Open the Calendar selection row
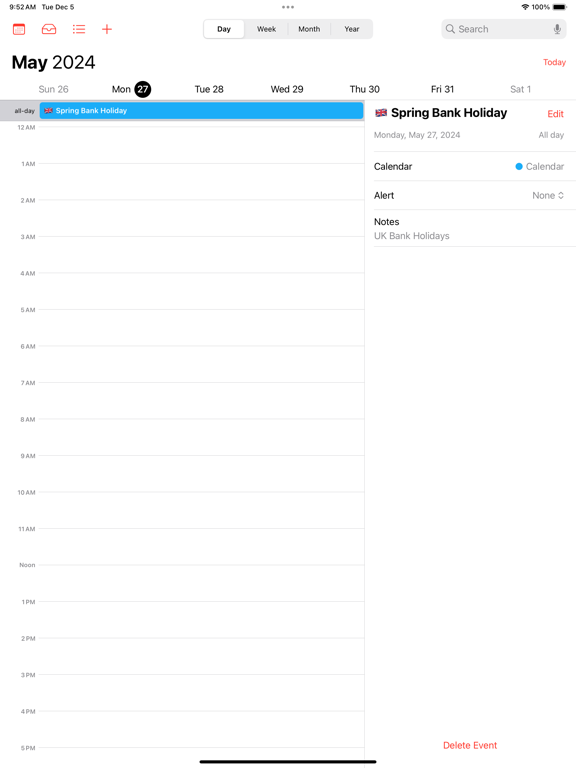576x768 pixels. (x=470, y=167)
